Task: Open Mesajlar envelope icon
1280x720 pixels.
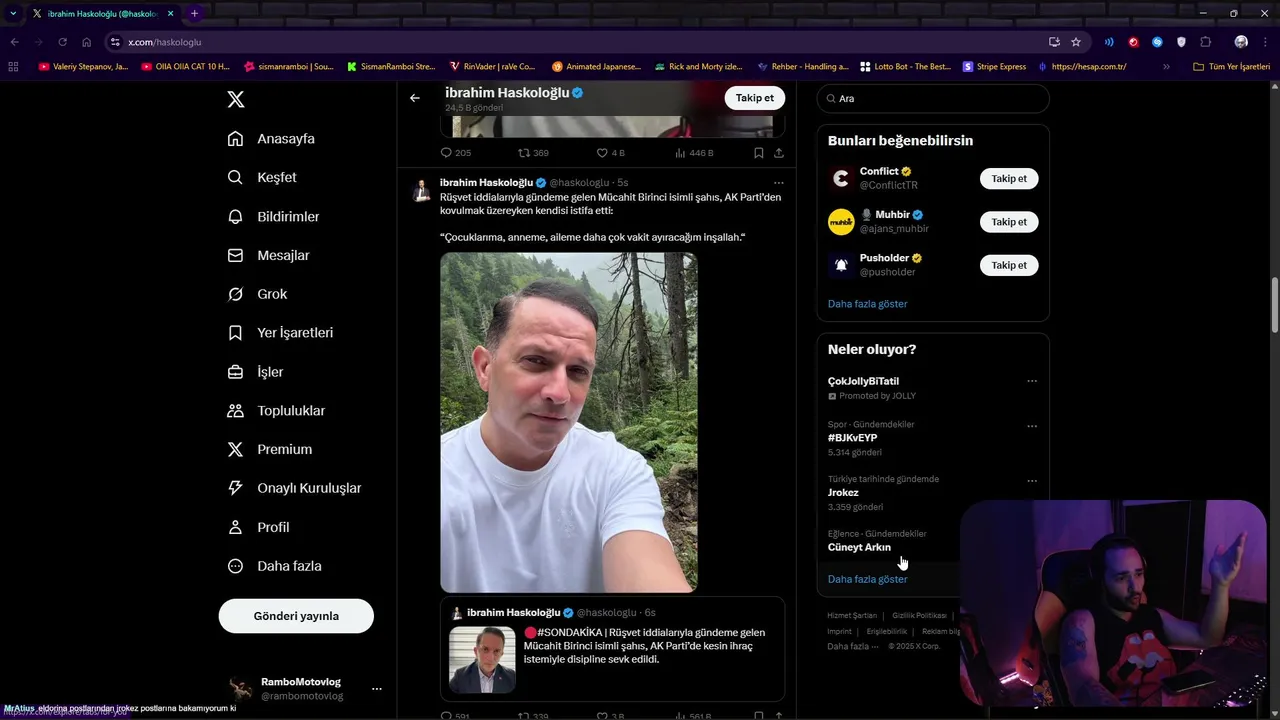Action: click(235, 255)
